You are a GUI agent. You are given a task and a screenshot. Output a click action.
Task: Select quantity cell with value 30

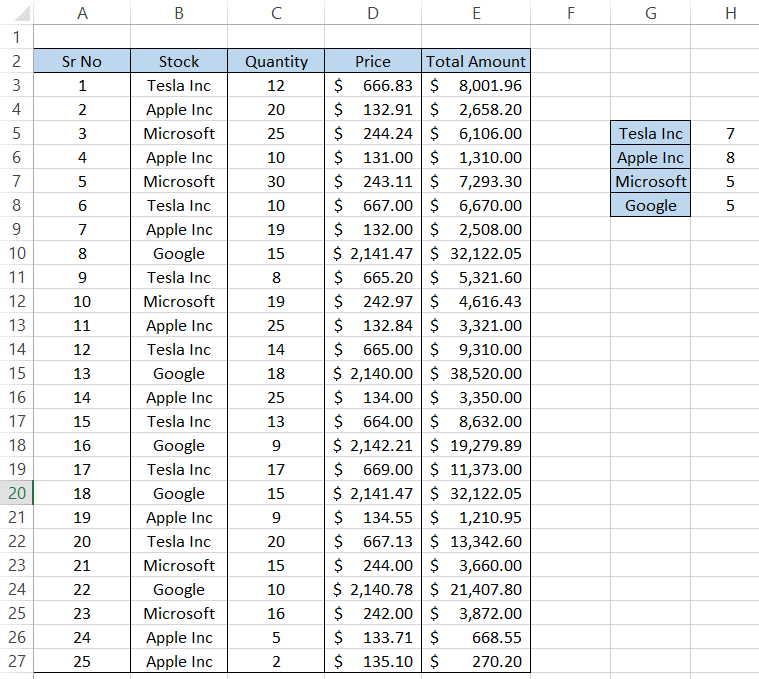click(276, 181)
